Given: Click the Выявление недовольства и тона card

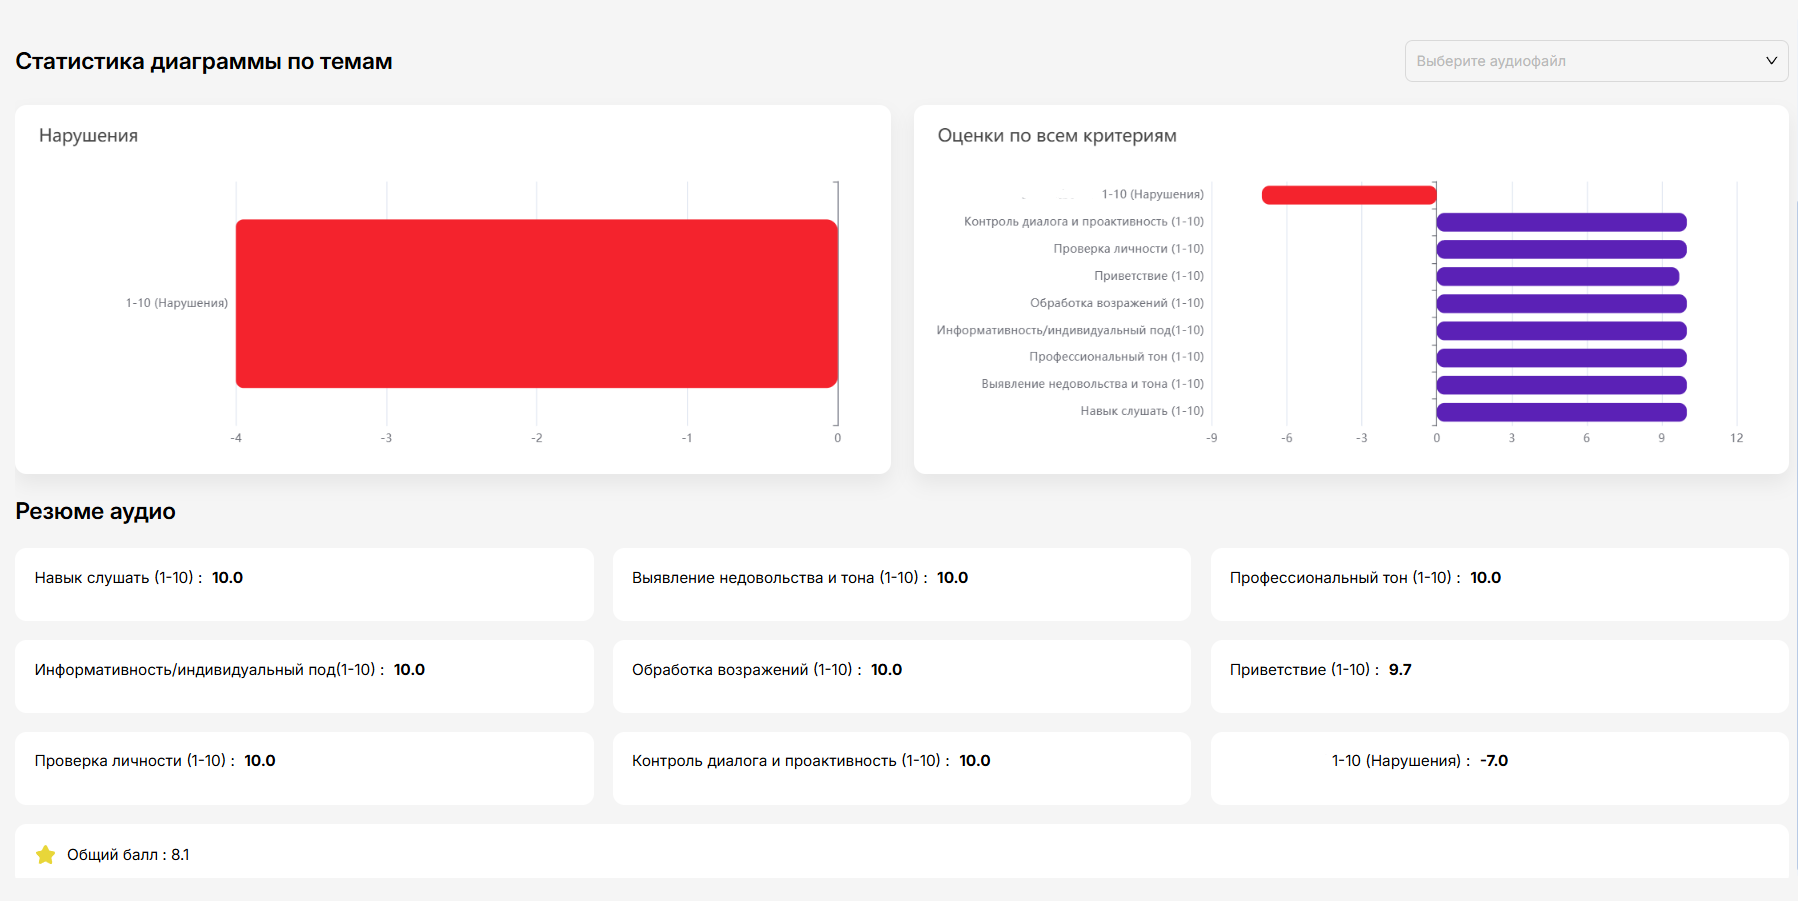Looking at the screenshot, I should 901,584.
